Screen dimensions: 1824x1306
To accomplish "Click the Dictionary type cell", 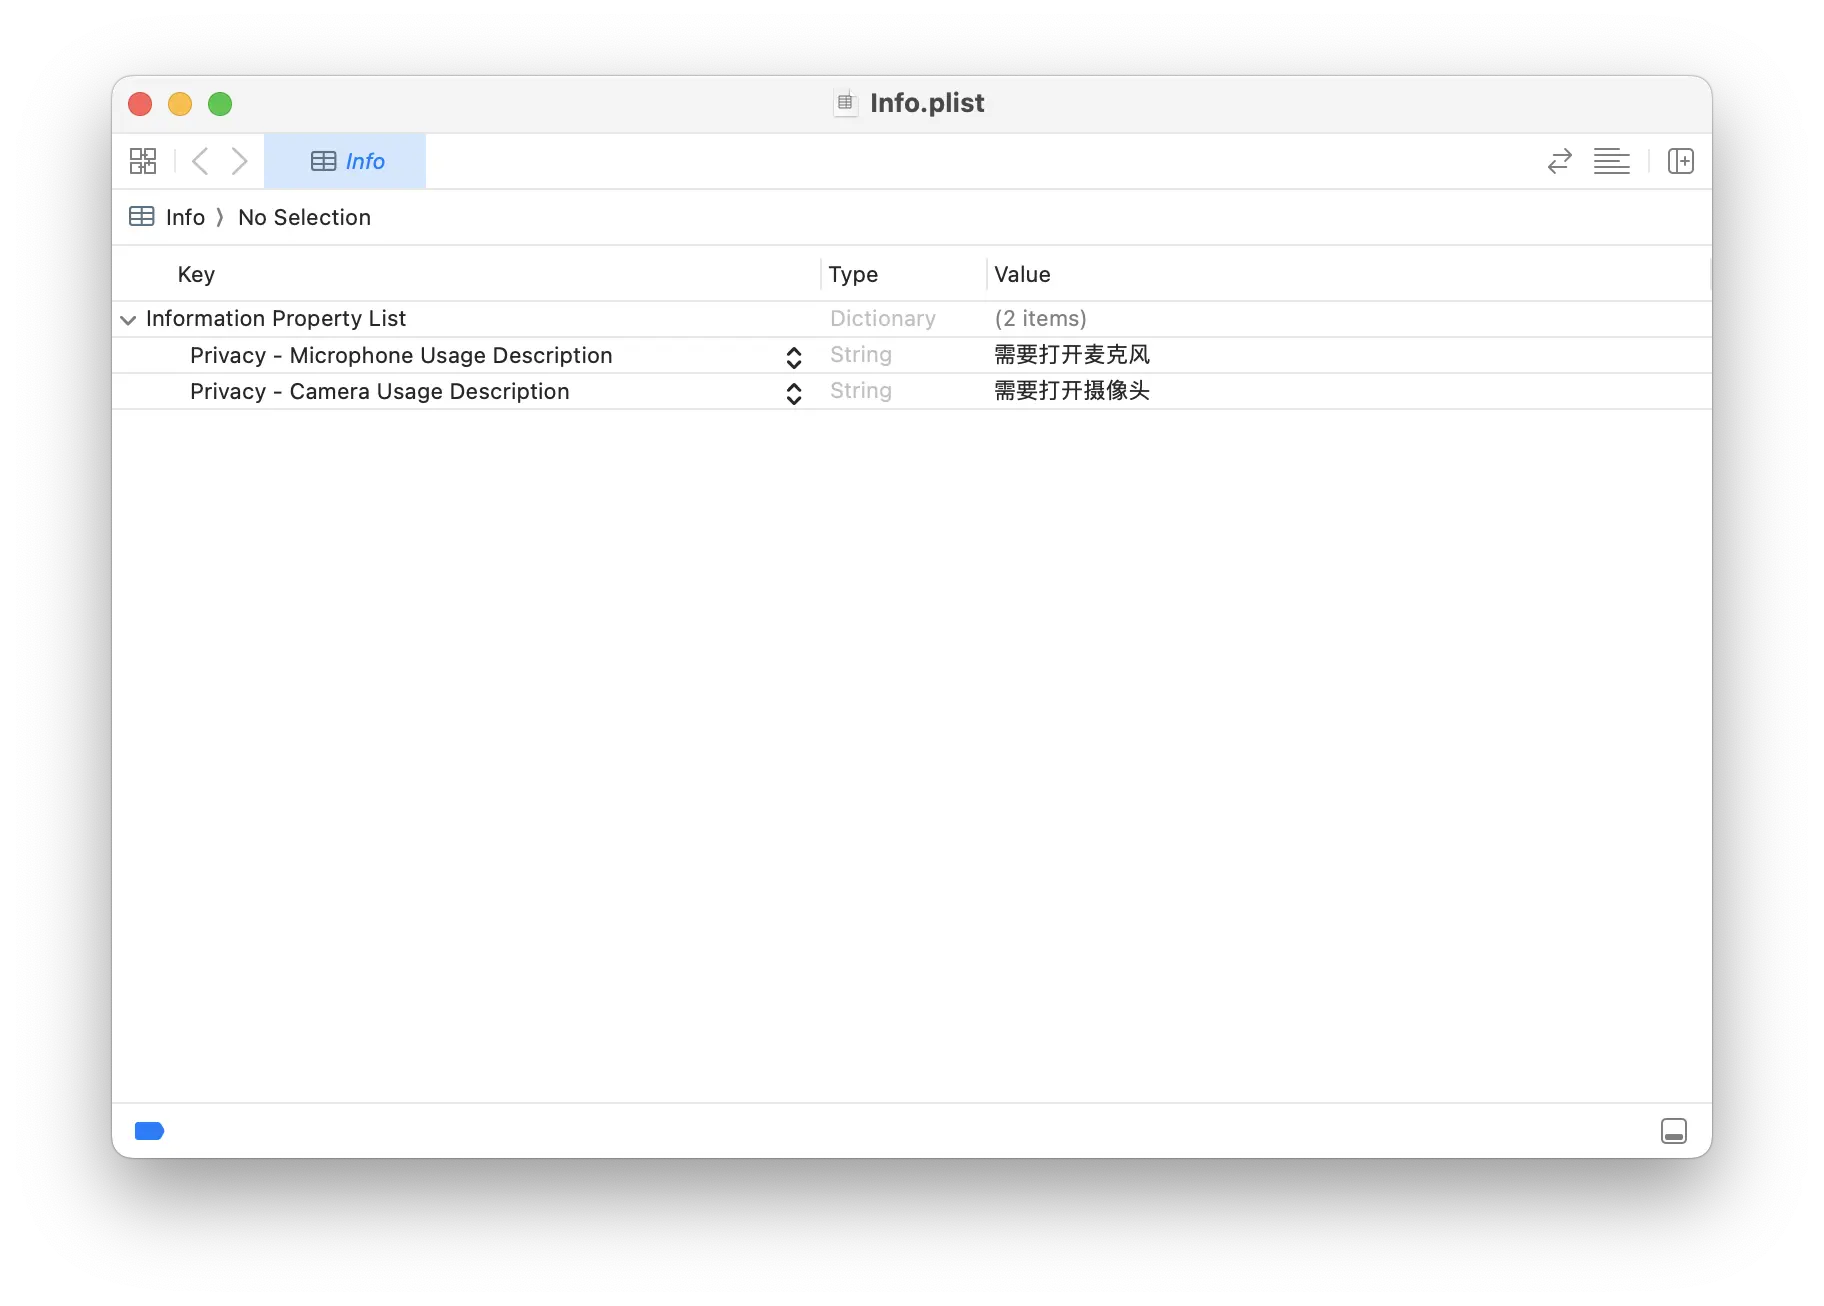I will tap(883, 318).
